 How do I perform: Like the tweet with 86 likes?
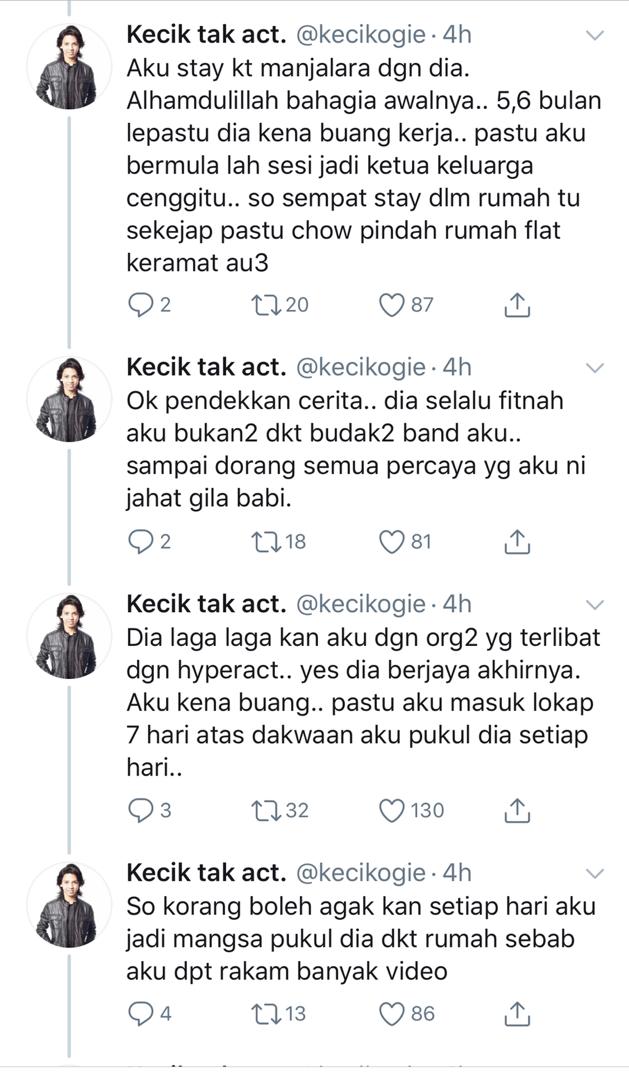391,1014
